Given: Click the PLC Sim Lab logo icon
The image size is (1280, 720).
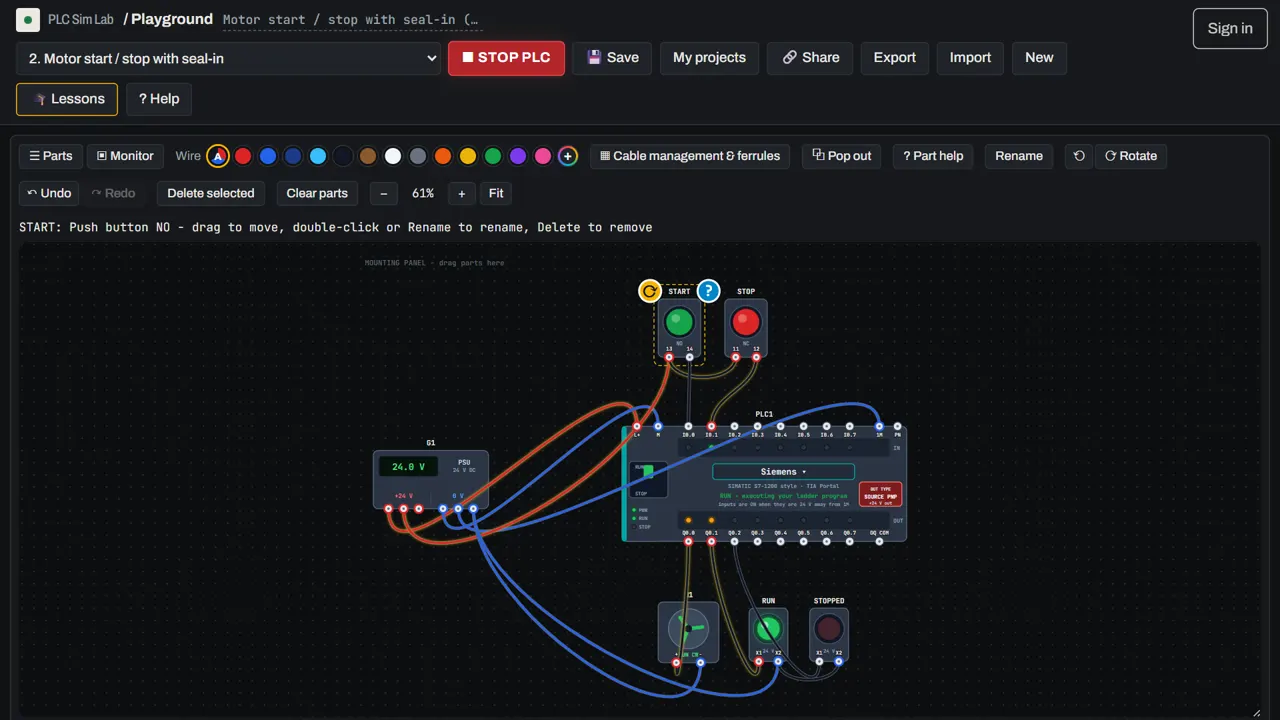Looking at the screenshot, I should pyautogui.click(x=28, y=19).
